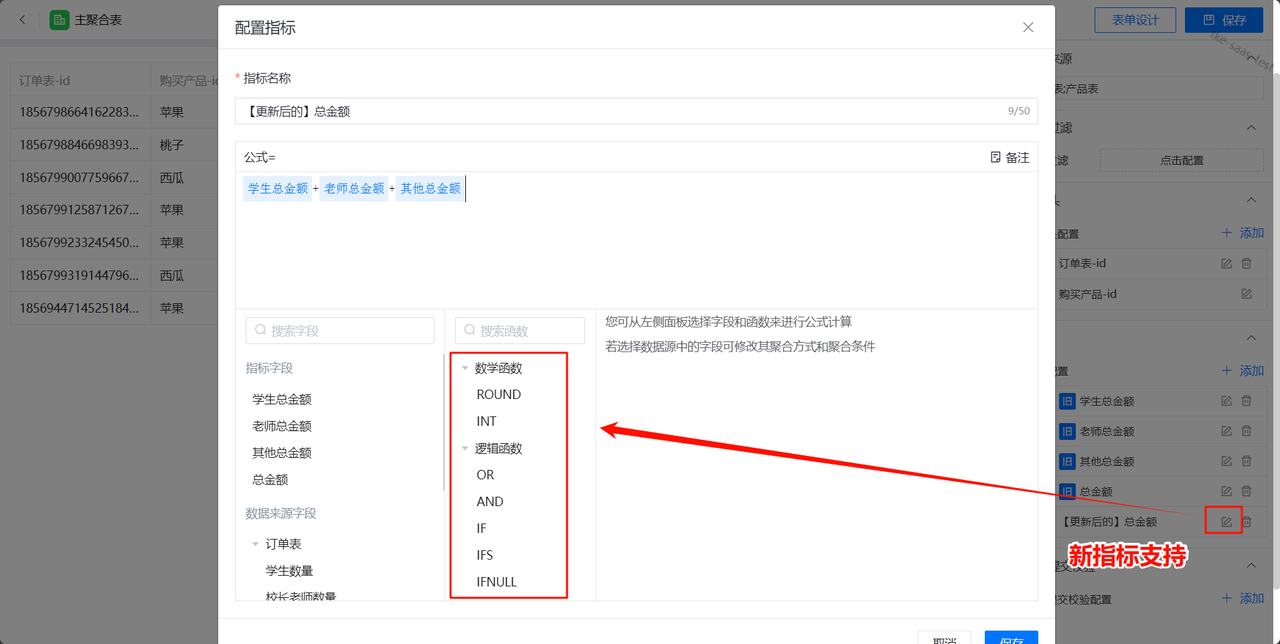Collapse the 数学函数 function group
Screen dimensions: 1280x644
[x=465, y=368]
